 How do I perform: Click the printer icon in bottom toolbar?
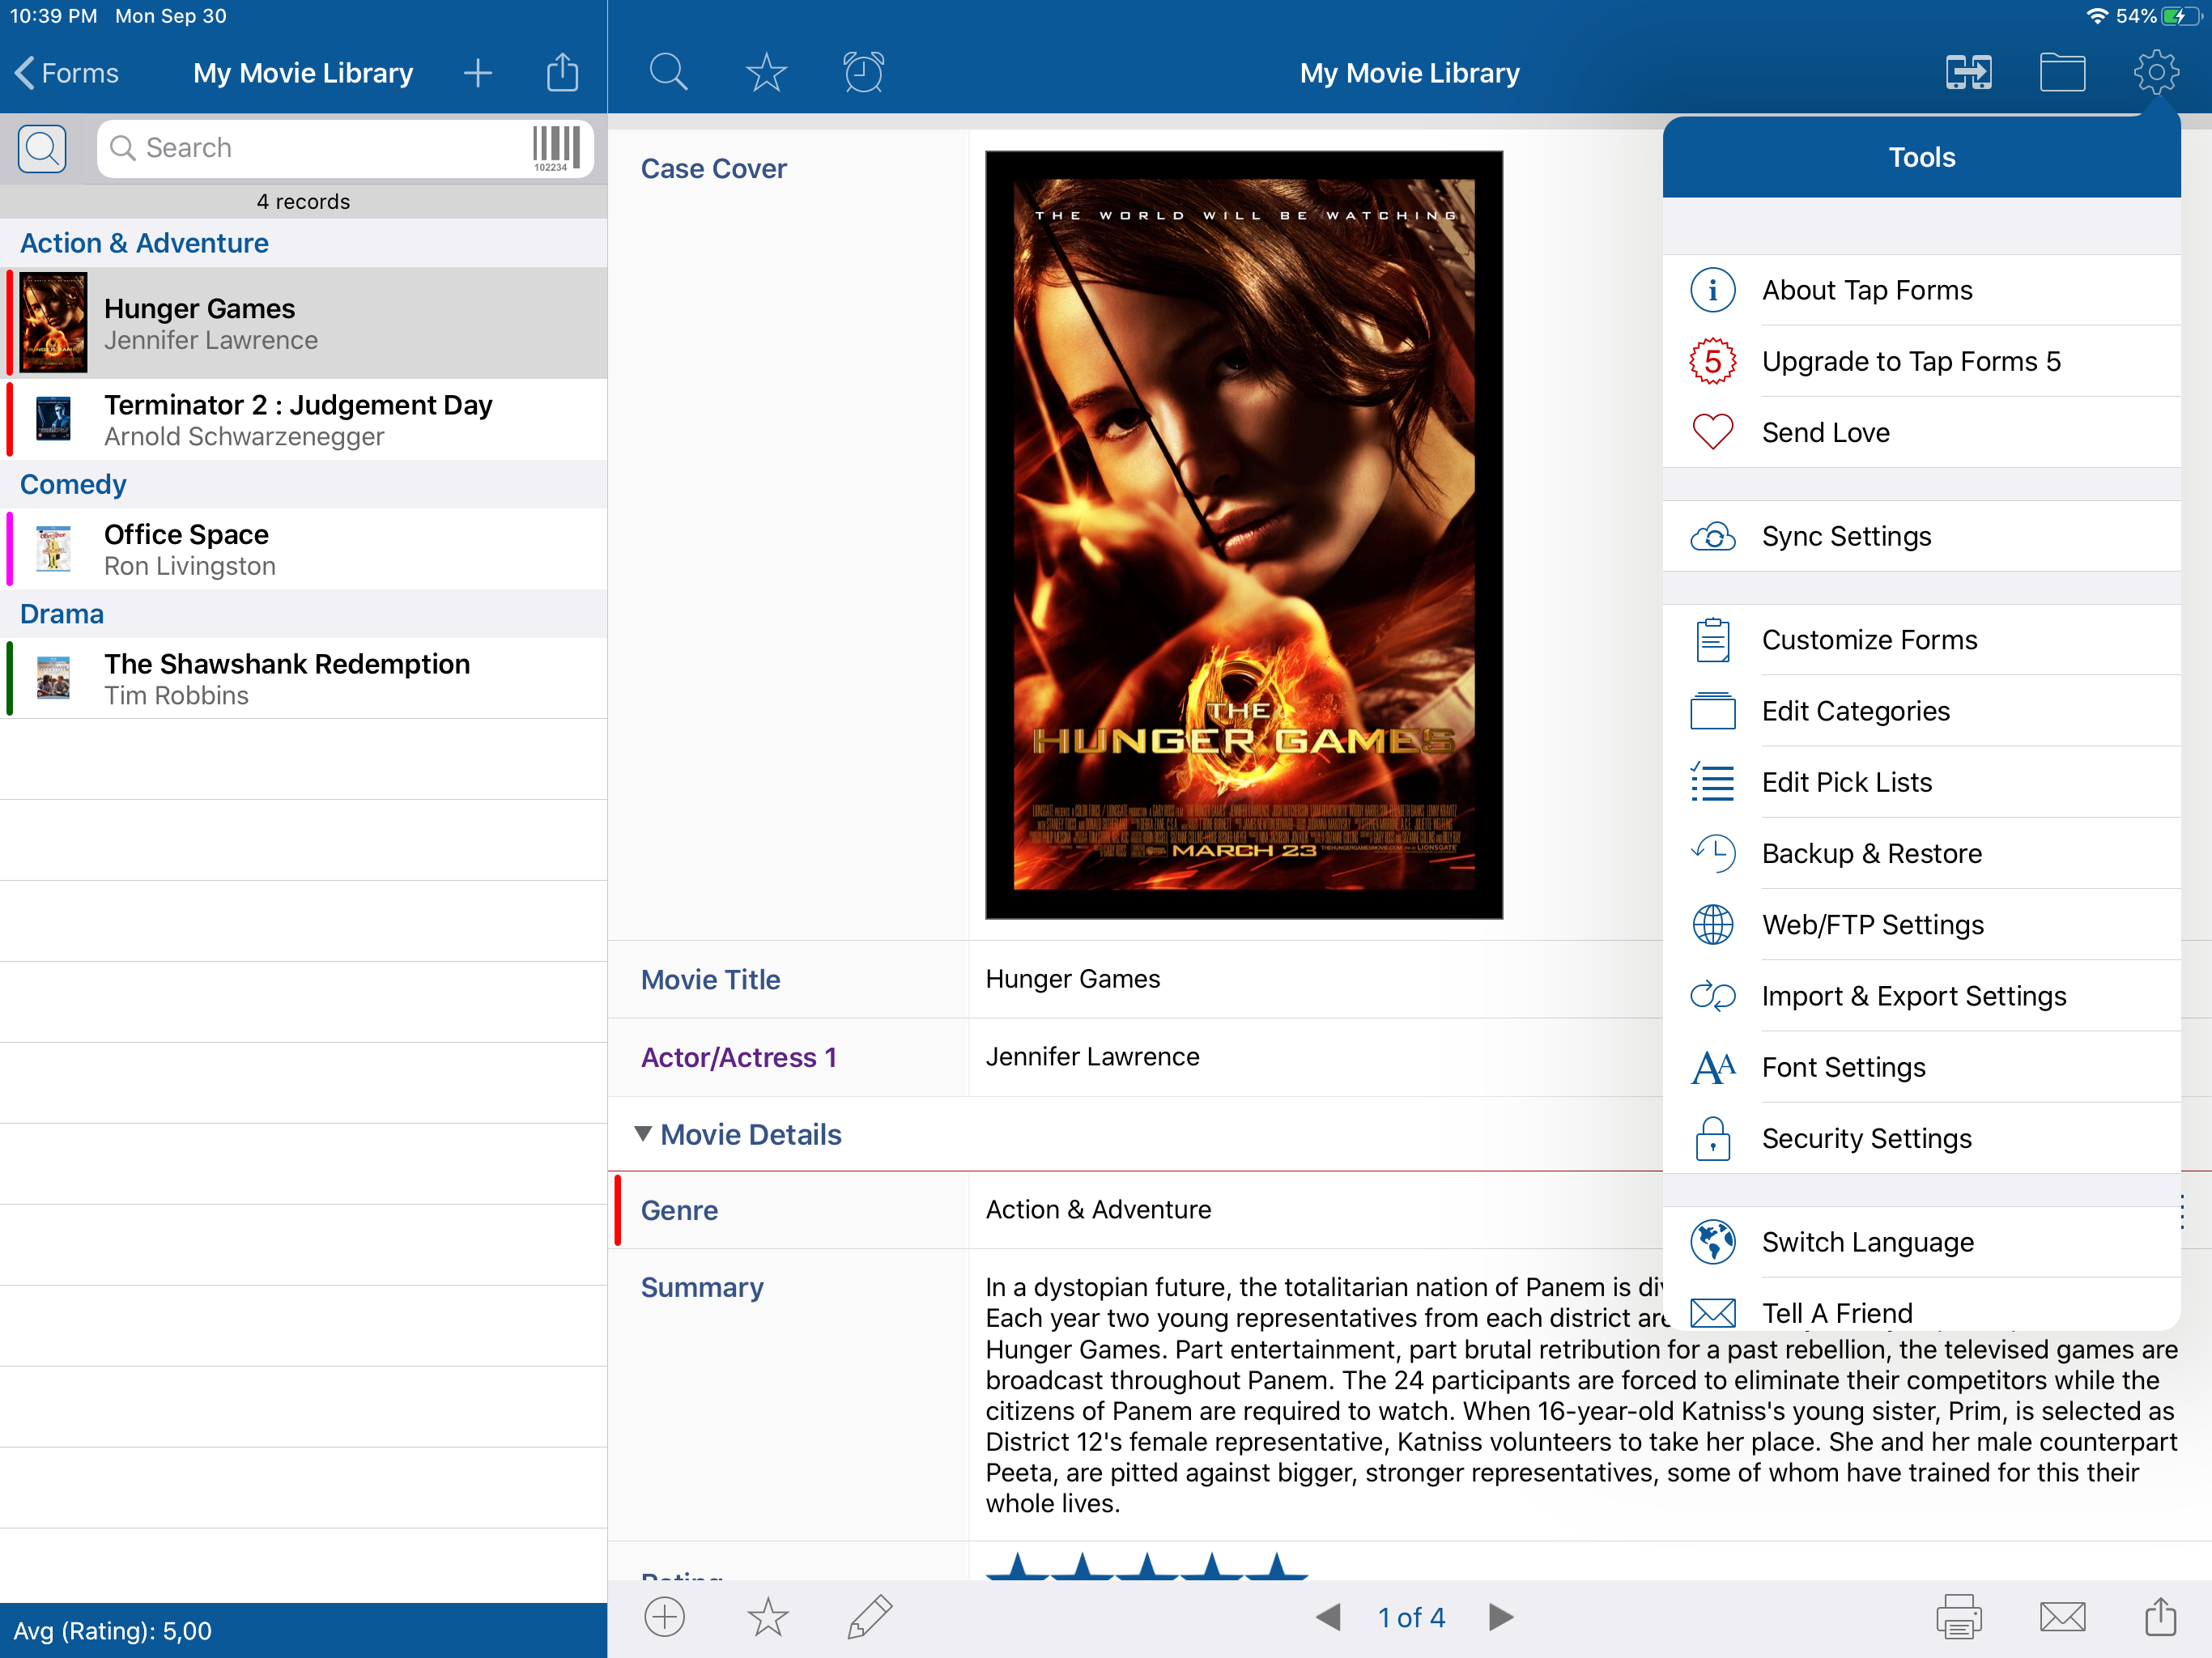pyautogui.click(x=1958, y=1616)
